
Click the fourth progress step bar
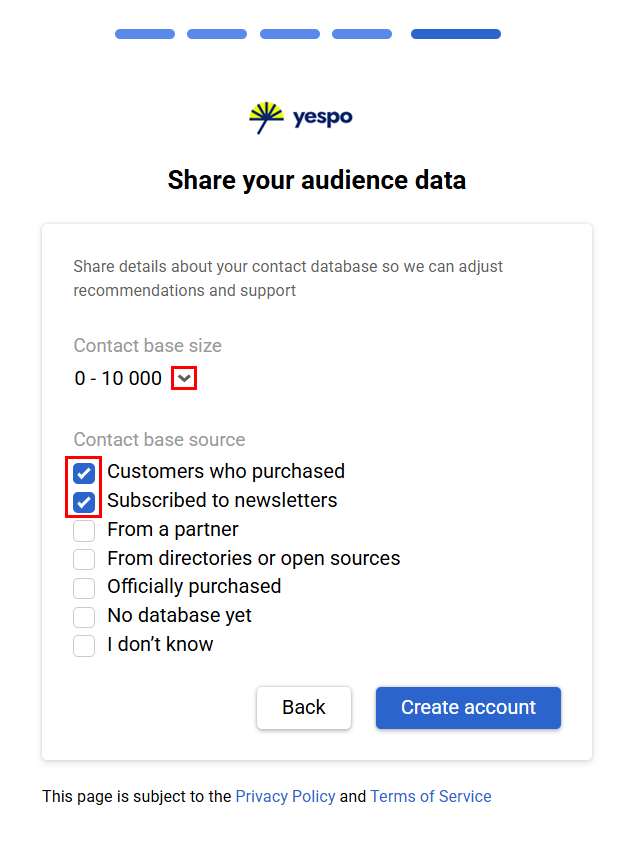point(362,34)
